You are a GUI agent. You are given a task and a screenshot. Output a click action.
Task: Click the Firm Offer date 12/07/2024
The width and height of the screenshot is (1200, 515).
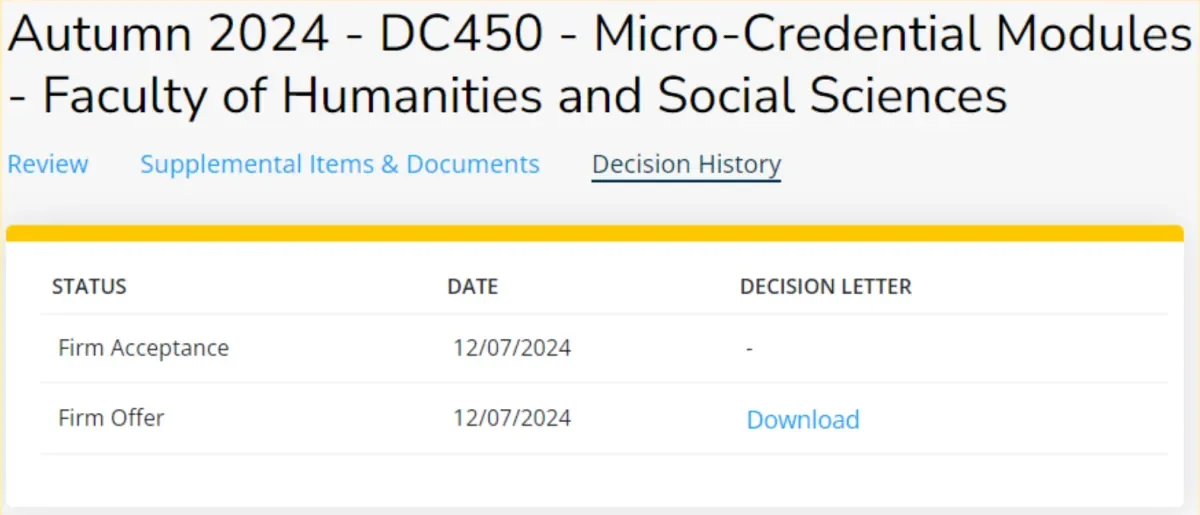tap(512, 417)
